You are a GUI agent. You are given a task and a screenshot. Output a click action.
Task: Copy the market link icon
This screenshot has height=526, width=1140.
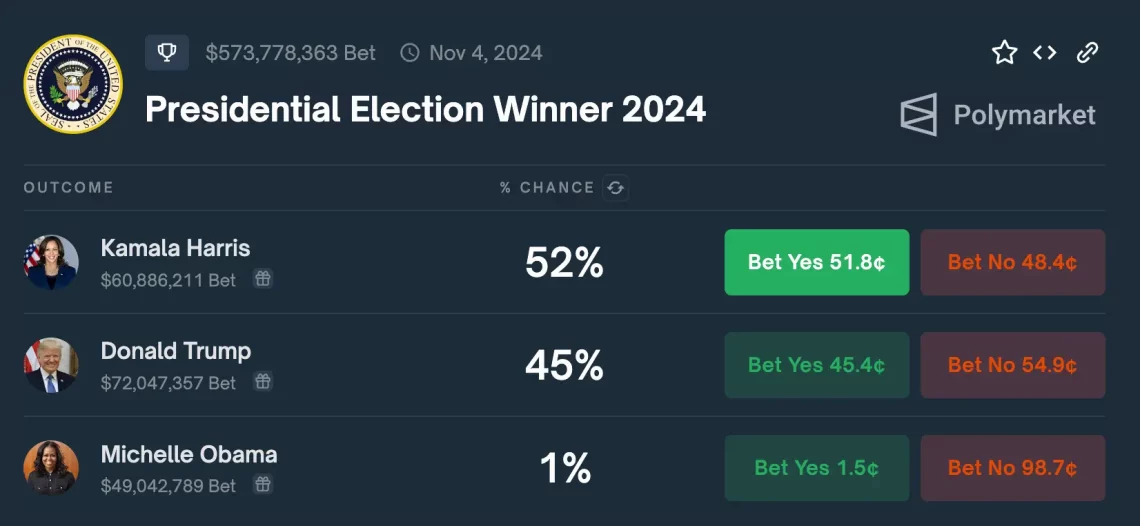(1087, 53)
